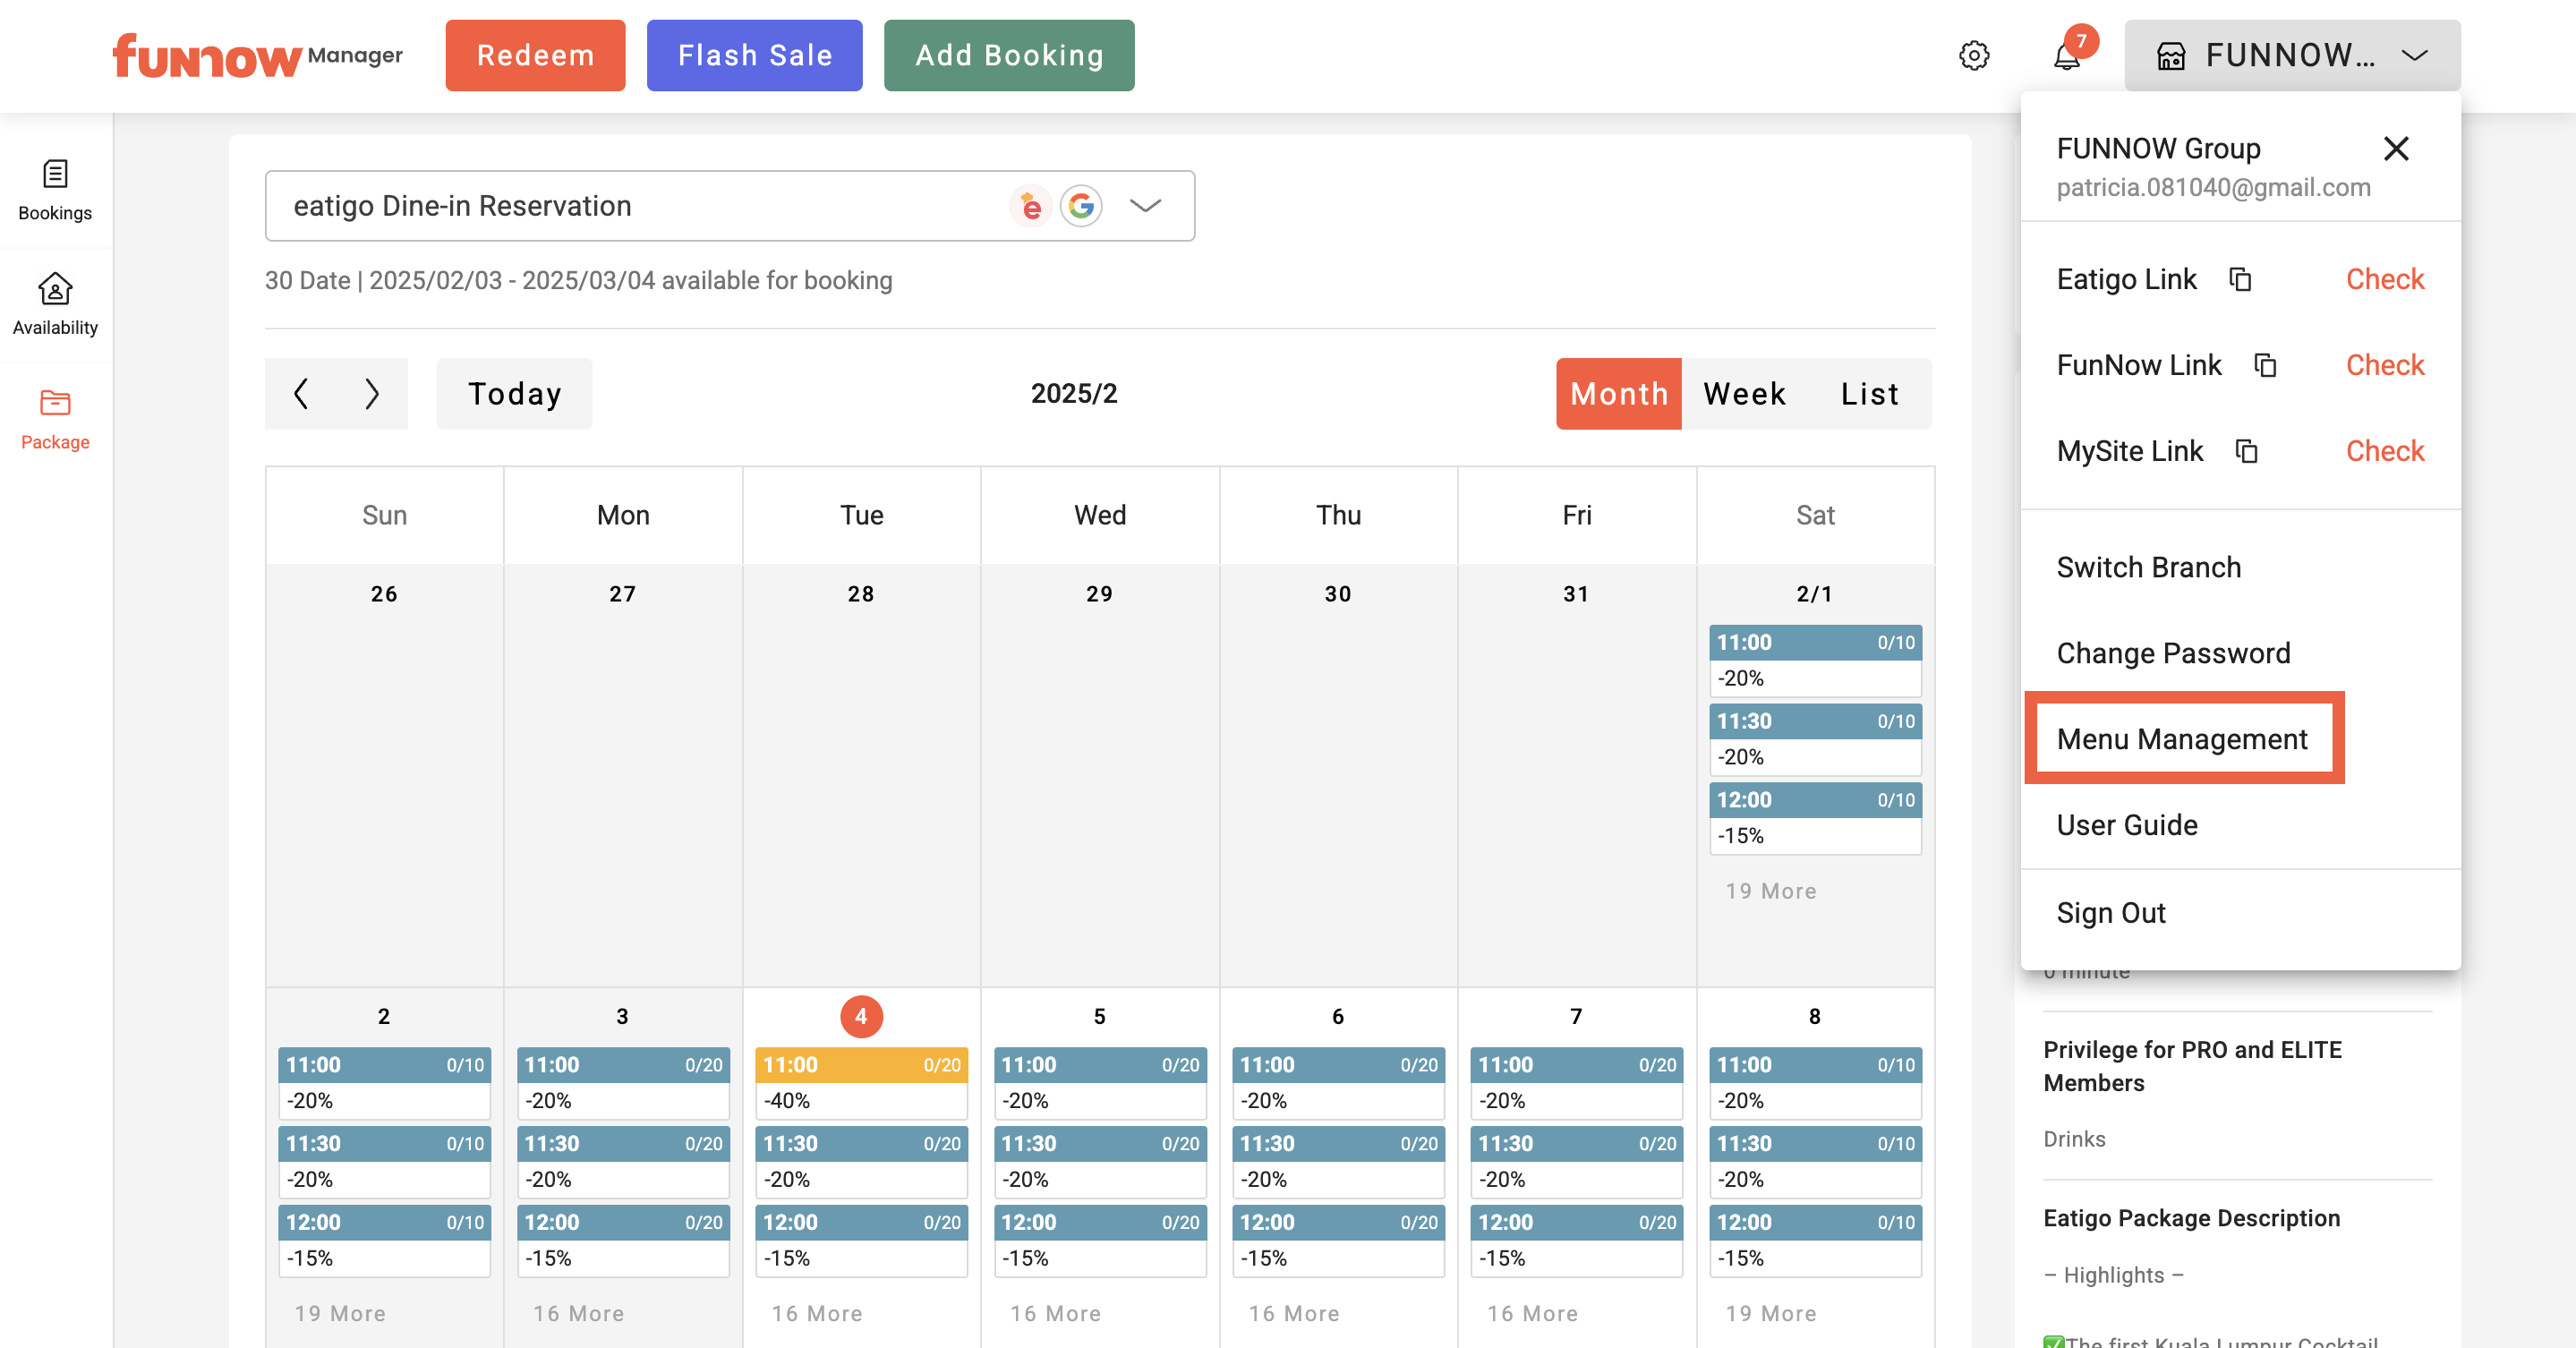Show 16 More slots on Wednesday 5
2576x1348 pixels.
[x=1055, y=1313]
